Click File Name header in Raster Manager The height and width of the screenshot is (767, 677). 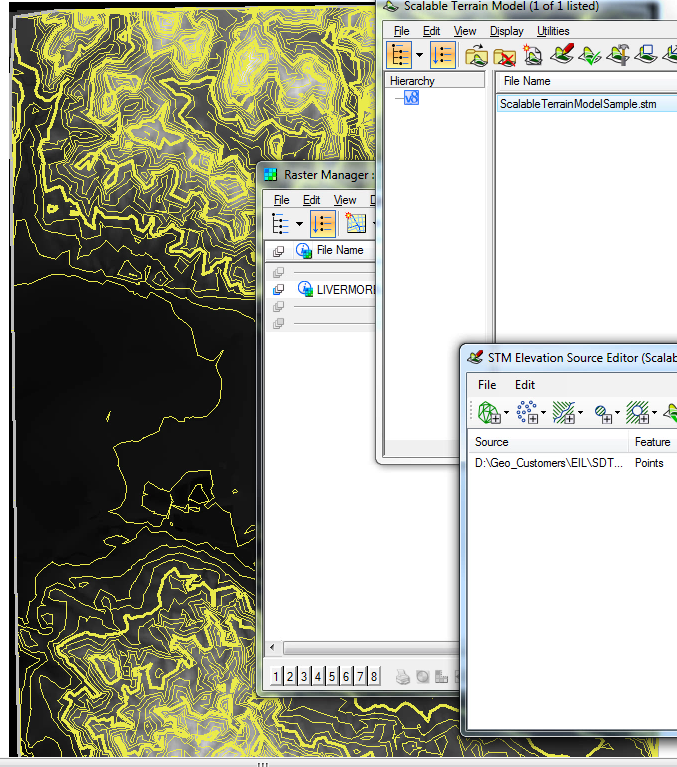pos(340,250)
